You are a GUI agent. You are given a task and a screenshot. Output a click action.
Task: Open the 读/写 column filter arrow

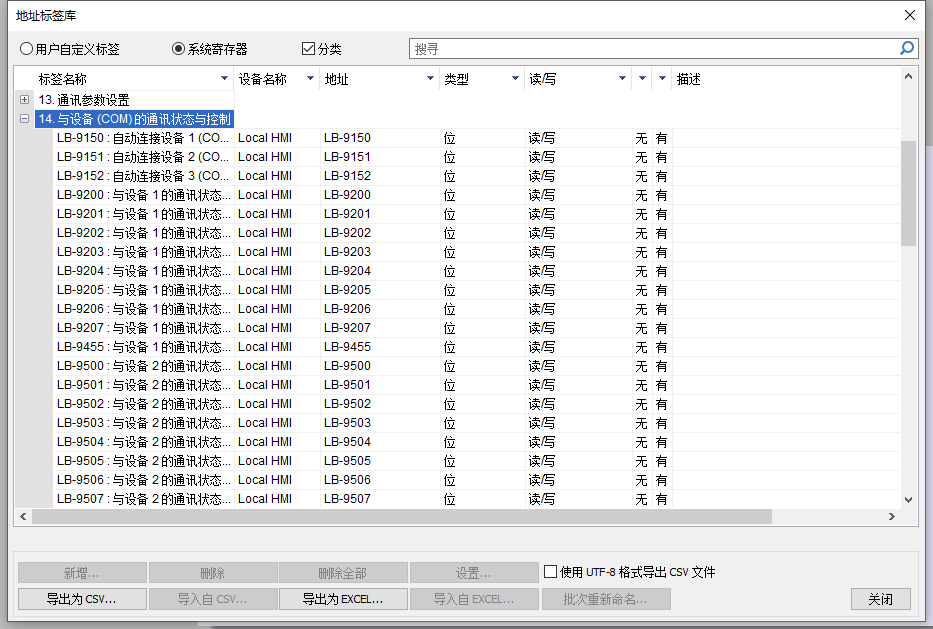point(622,79)
